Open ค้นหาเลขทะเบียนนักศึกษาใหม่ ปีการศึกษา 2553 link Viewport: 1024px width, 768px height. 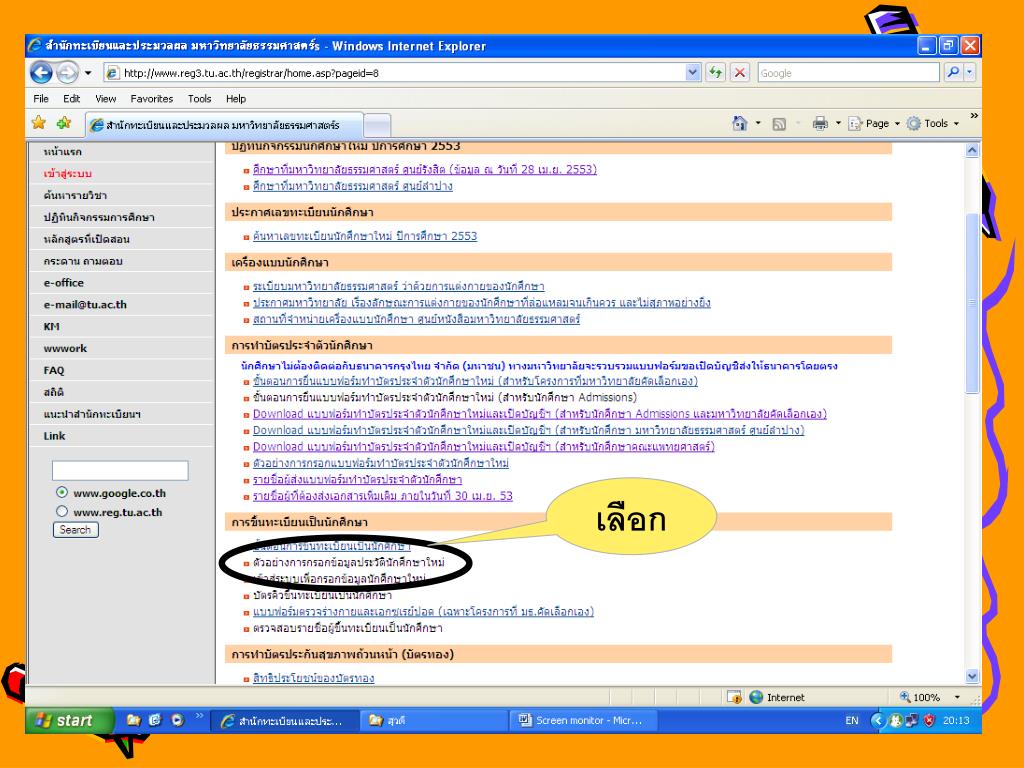click(365, 236)
